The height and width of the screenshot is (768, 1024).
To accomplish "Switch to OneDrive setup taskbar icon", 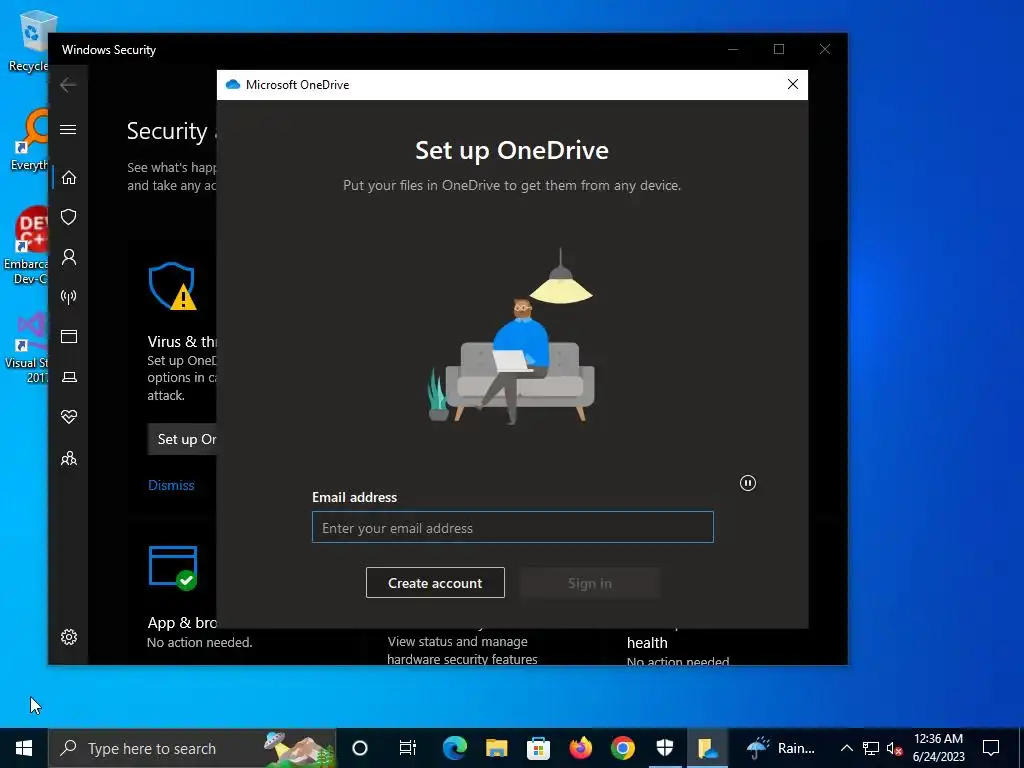I will (707, 748).
